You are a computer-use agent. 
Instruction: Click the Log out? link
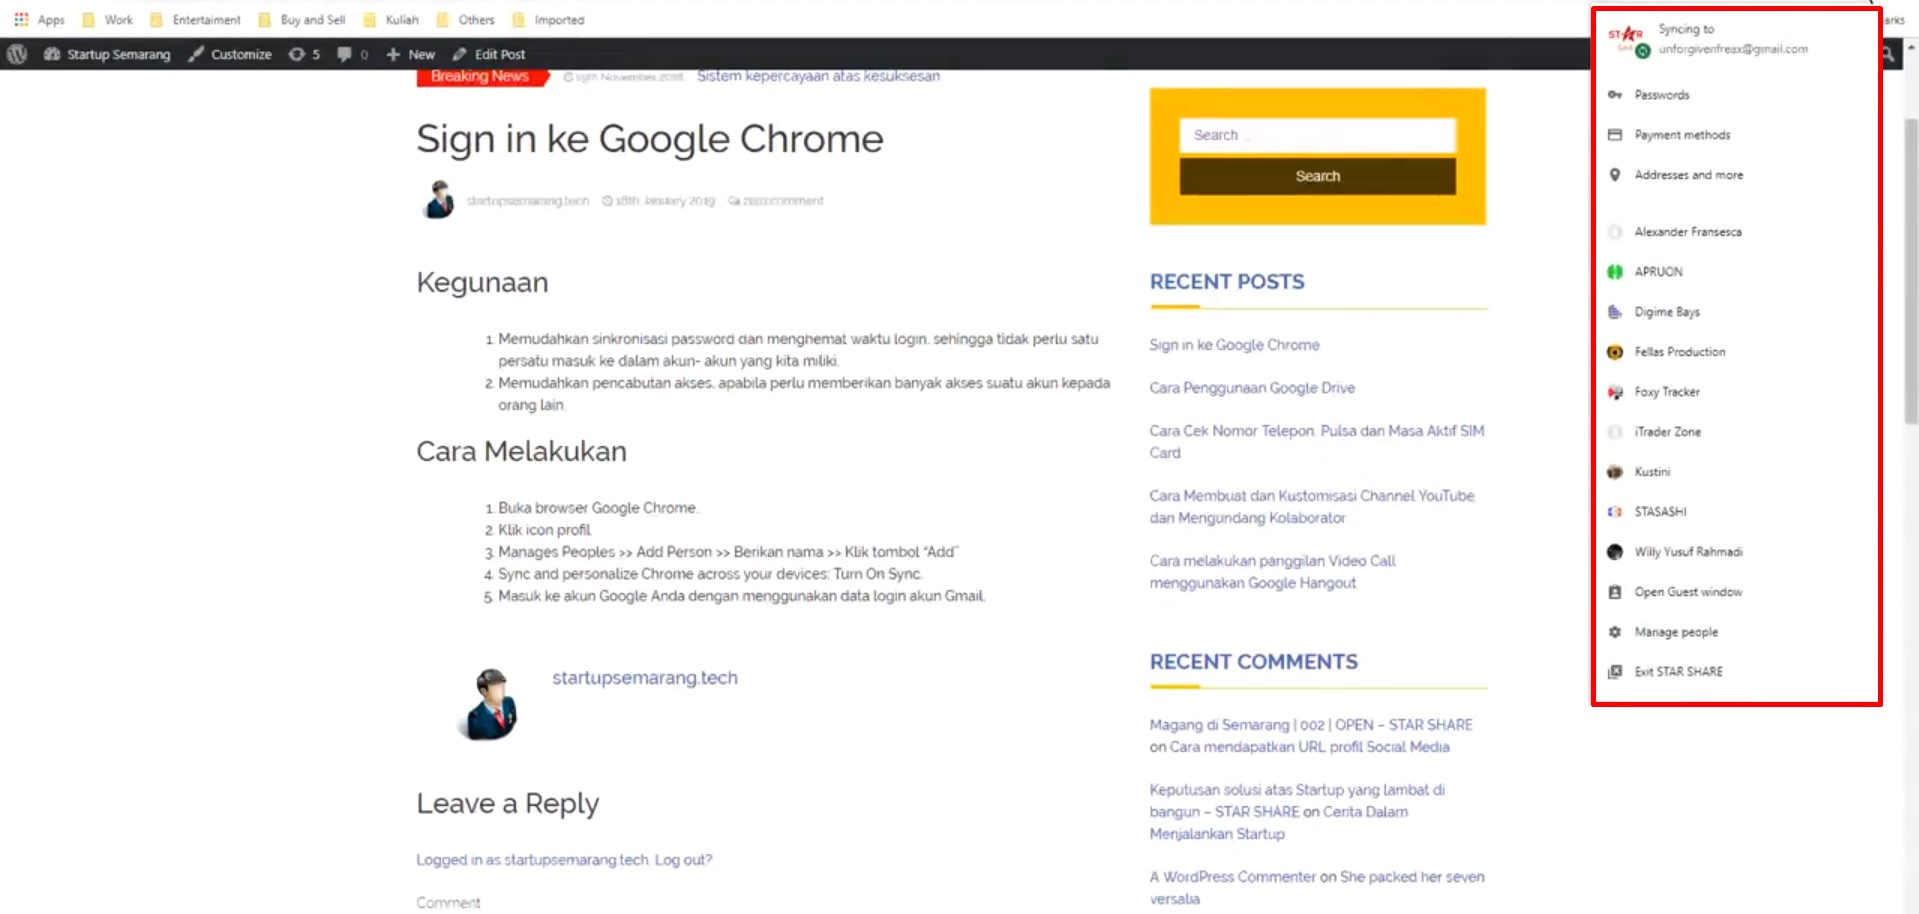[684, 860]
